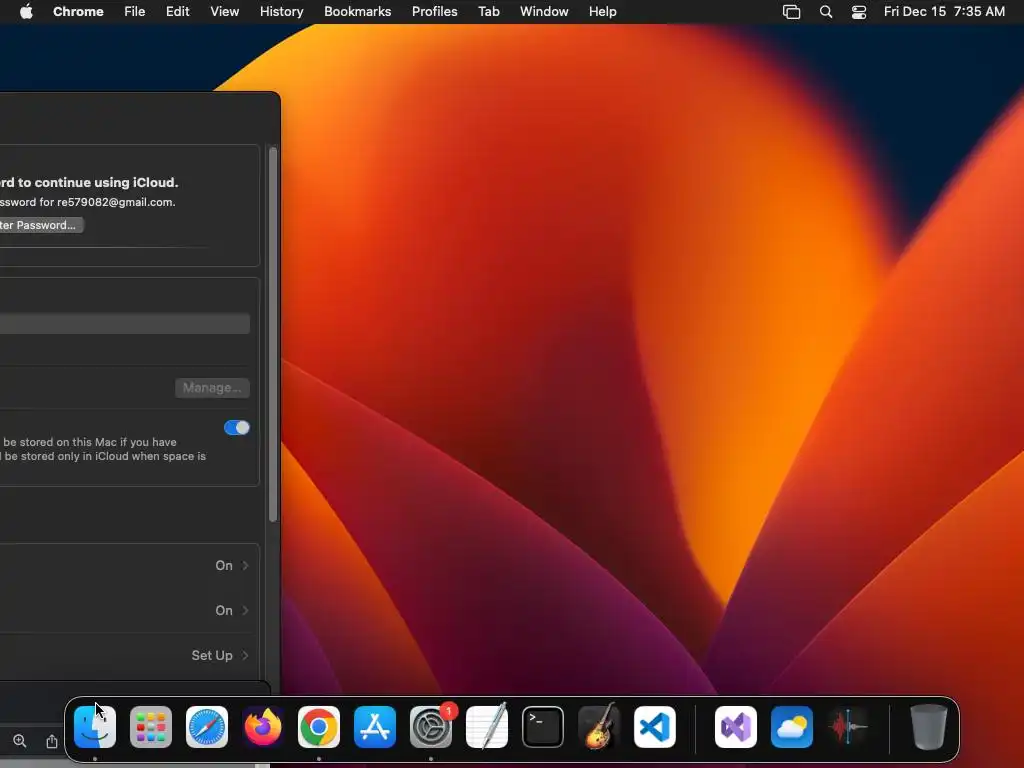Click the Stage Manager menu bar icon

[792, 12]
